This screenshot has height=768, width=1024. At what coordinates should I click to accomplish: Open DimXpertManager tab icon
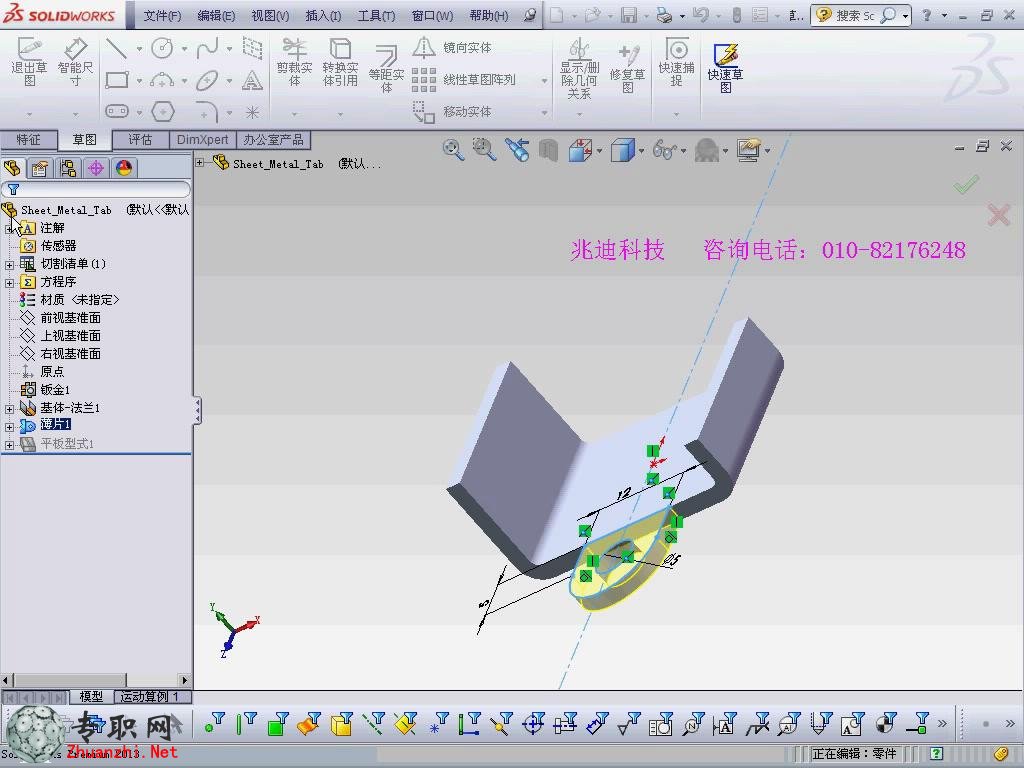click(96, 168)
